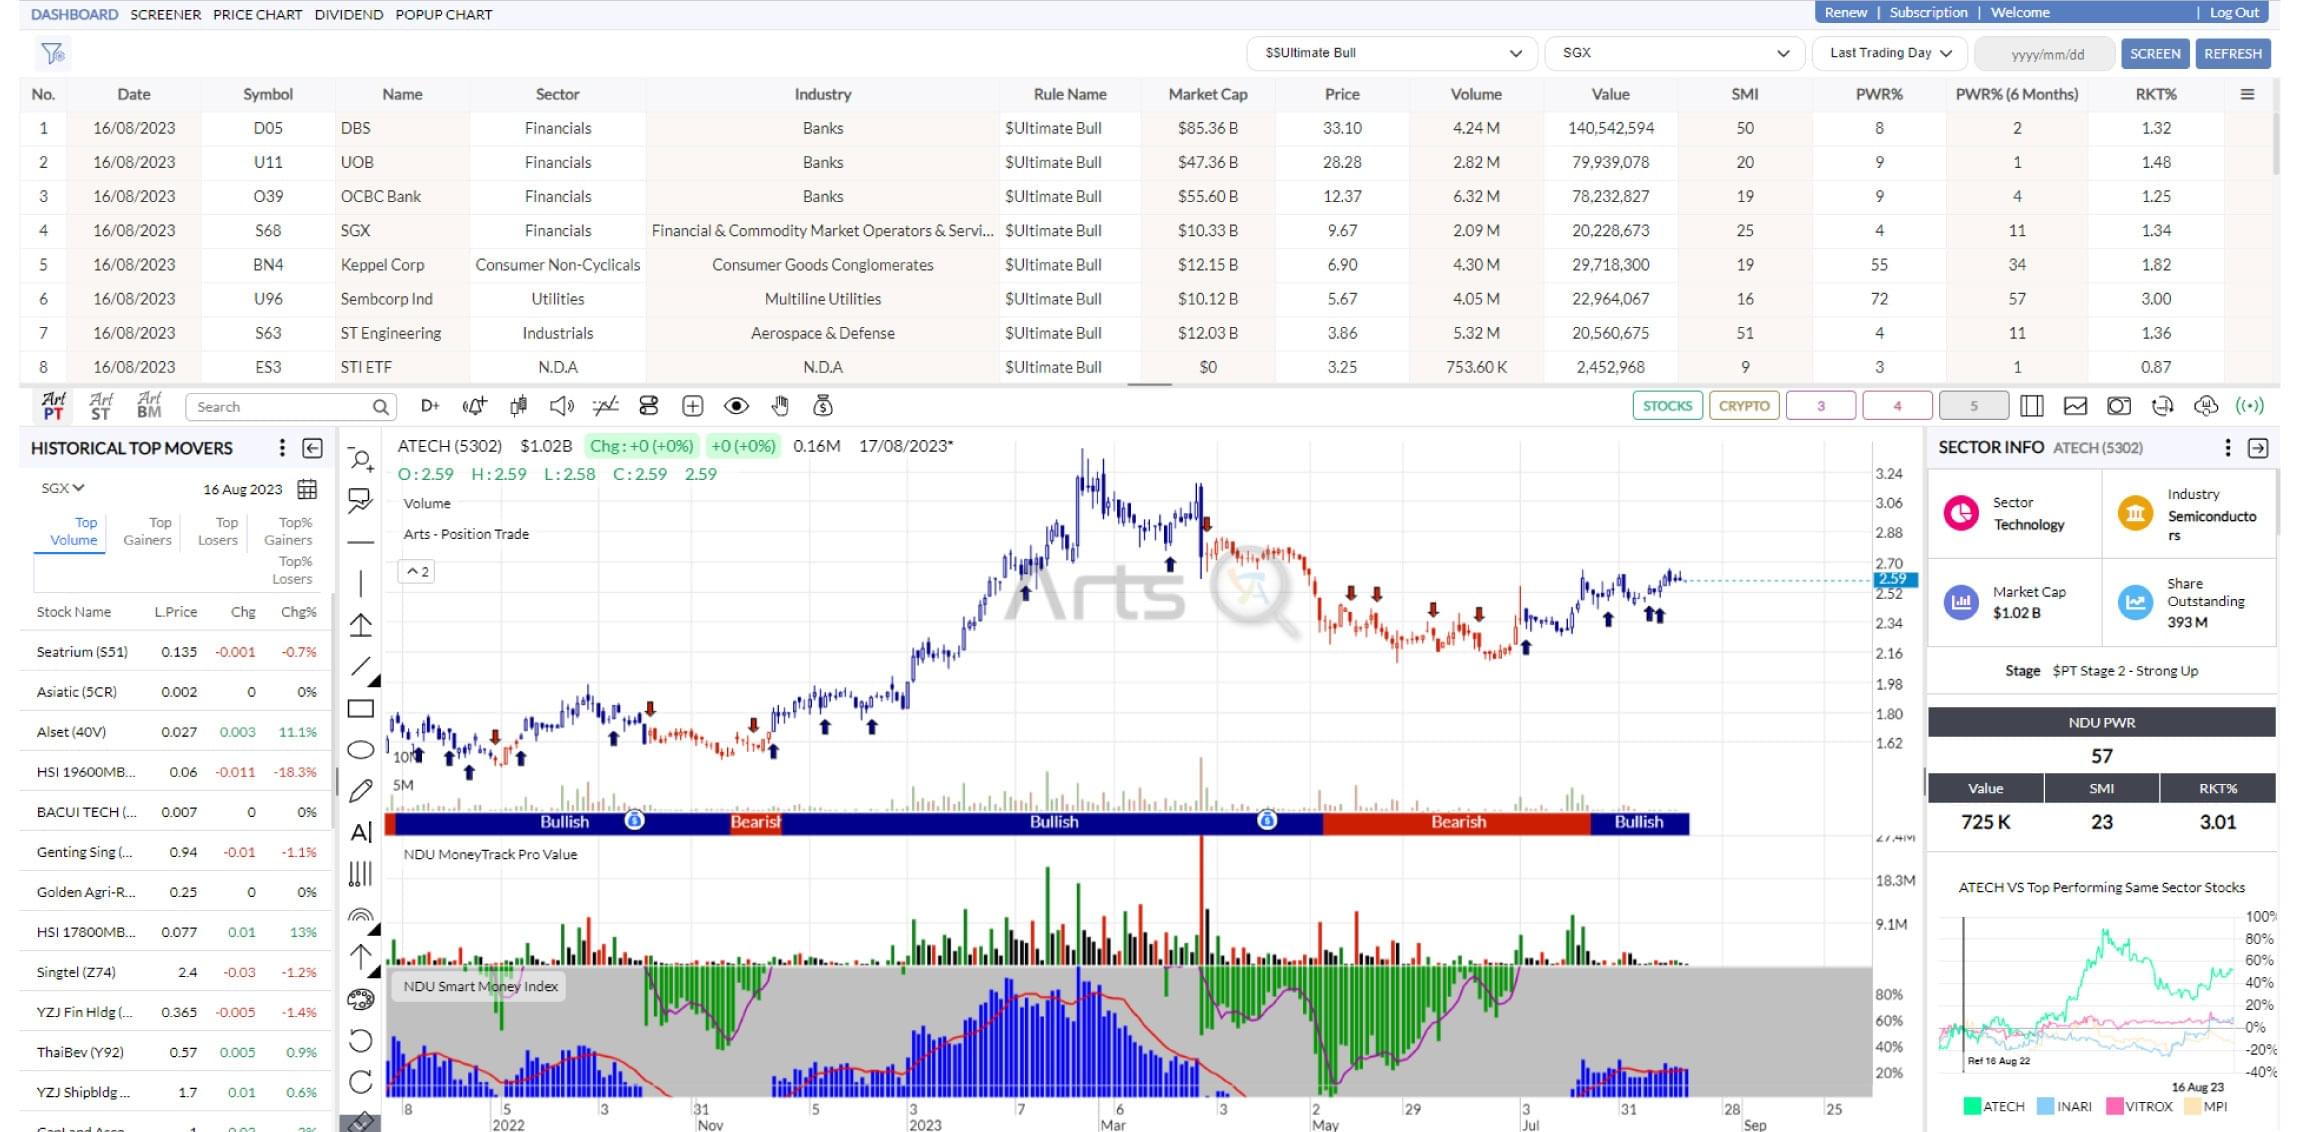This screenshot has width=2300, height=1132.
Task: Click the Renew link
Action: point(1845,12)
